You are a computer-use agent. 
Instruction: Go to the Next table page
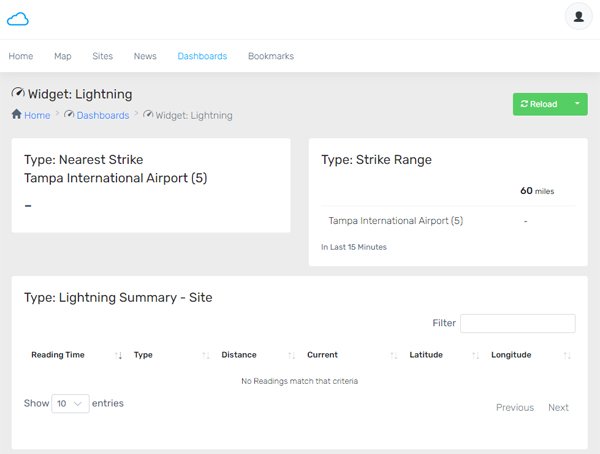click(558, 407)
